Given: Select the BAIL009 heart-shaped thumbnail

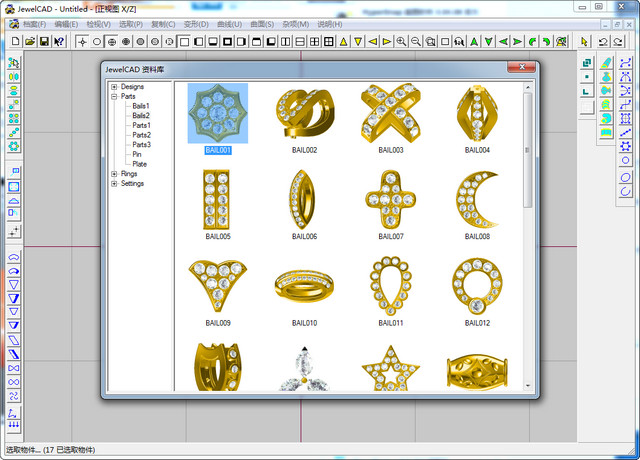Looking at the screenshot, I should (218, 286).
